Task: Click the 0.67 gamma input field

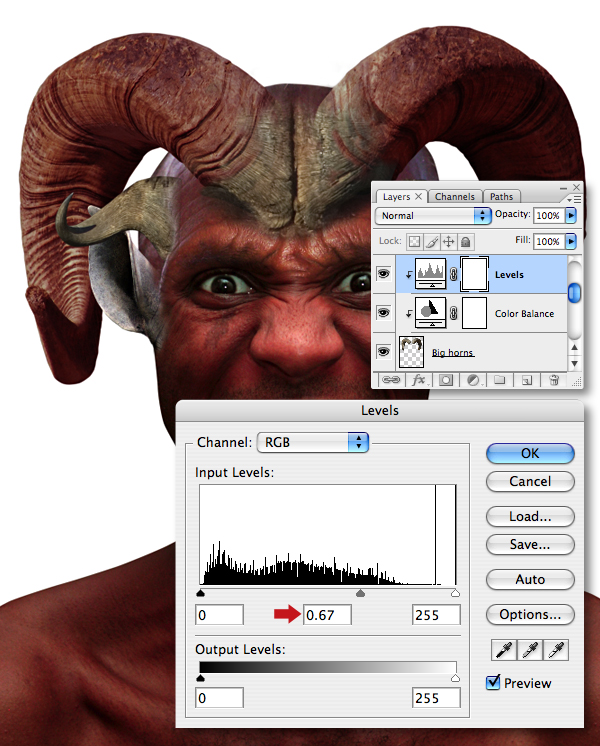Action: point(327,615)
